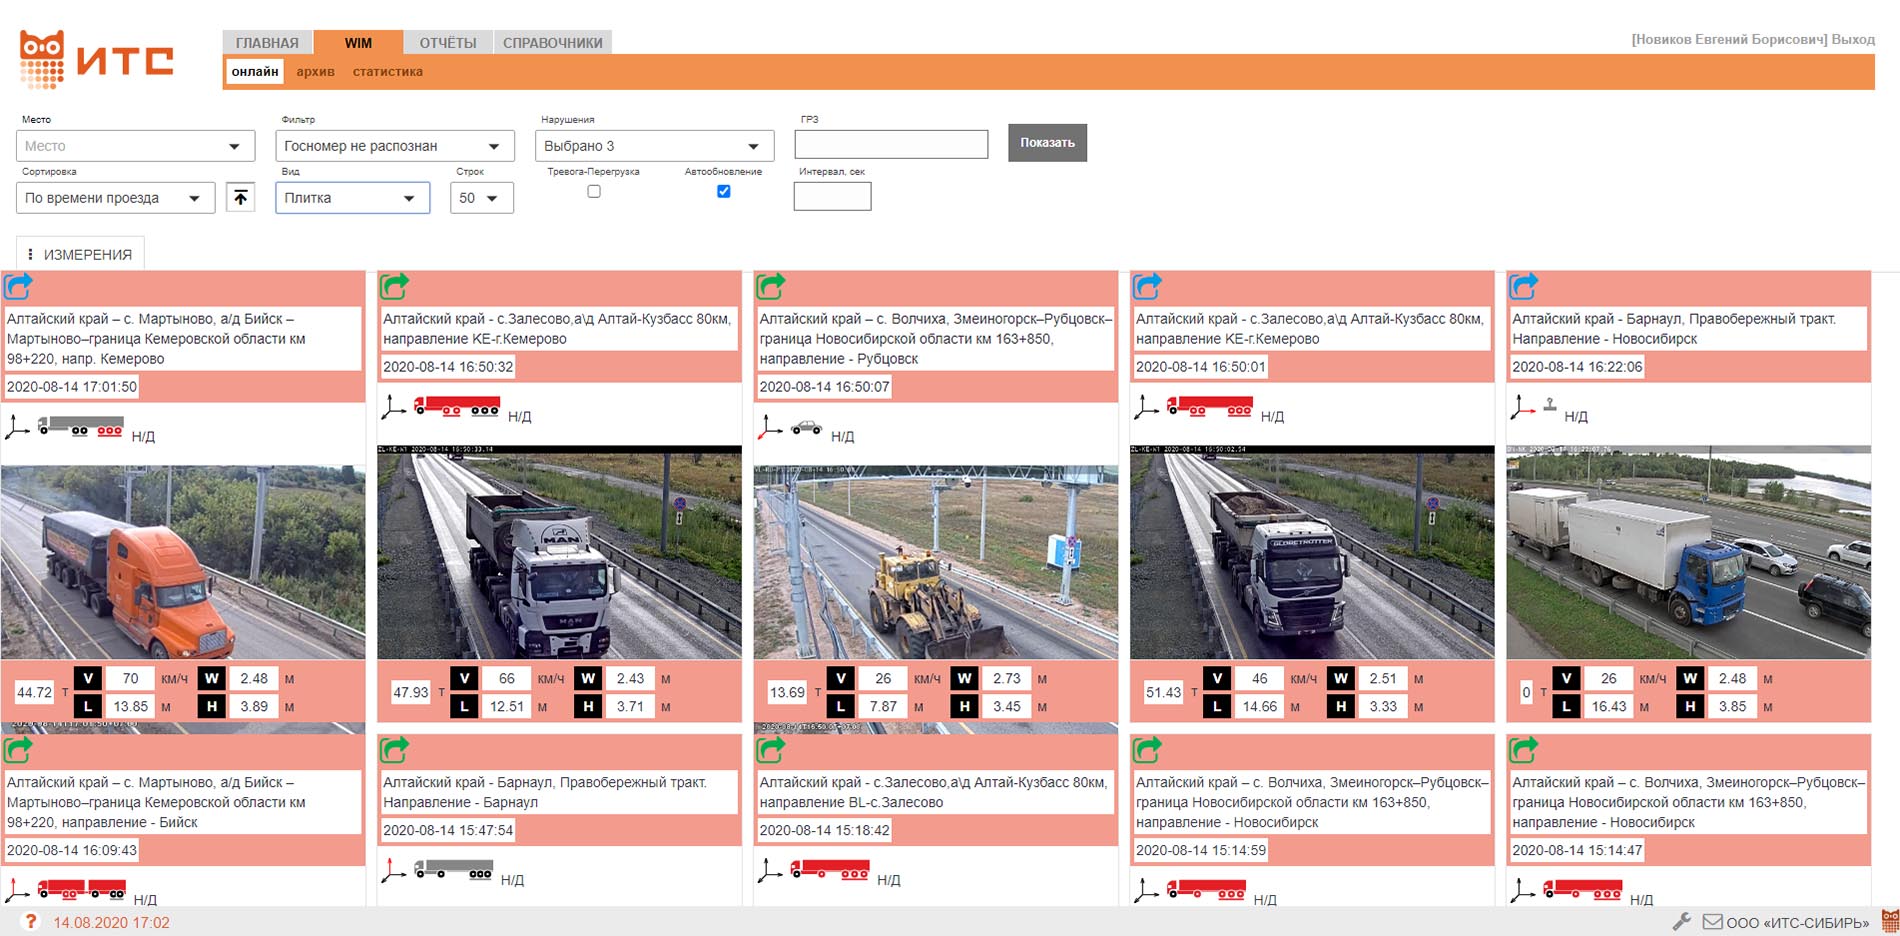Open the share icon on the Мартыново 17:01:50 card
This screenshot has height=936, width=1900.
pyautogui.click(x=19, y=287)
